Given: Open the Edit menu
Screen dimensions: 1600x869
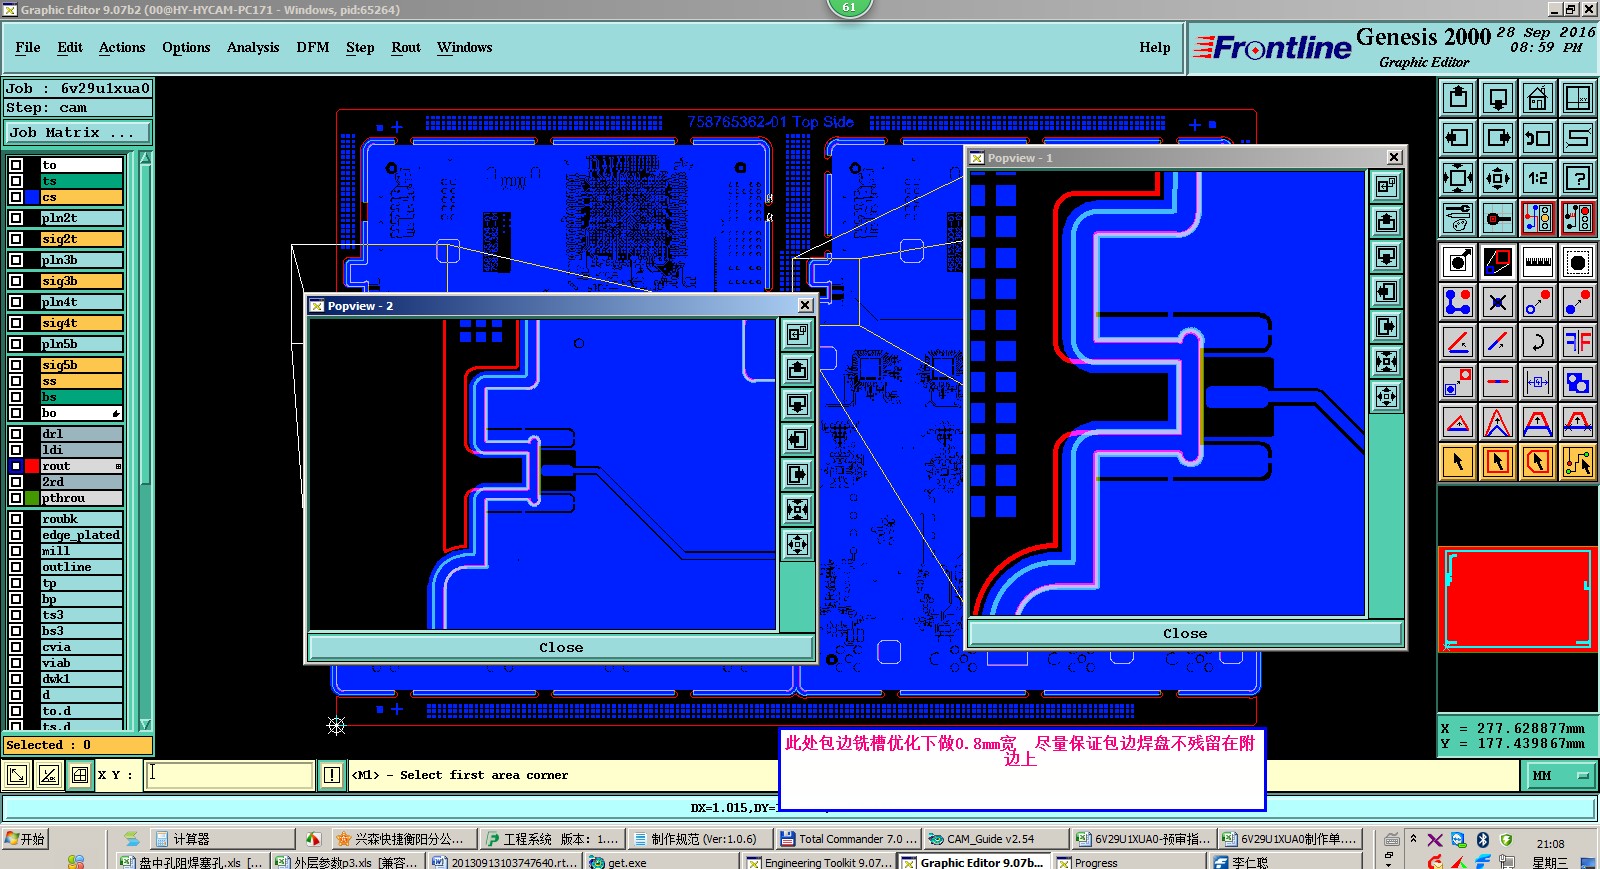Looking at the screenshot, I should [x=70, y=47].
